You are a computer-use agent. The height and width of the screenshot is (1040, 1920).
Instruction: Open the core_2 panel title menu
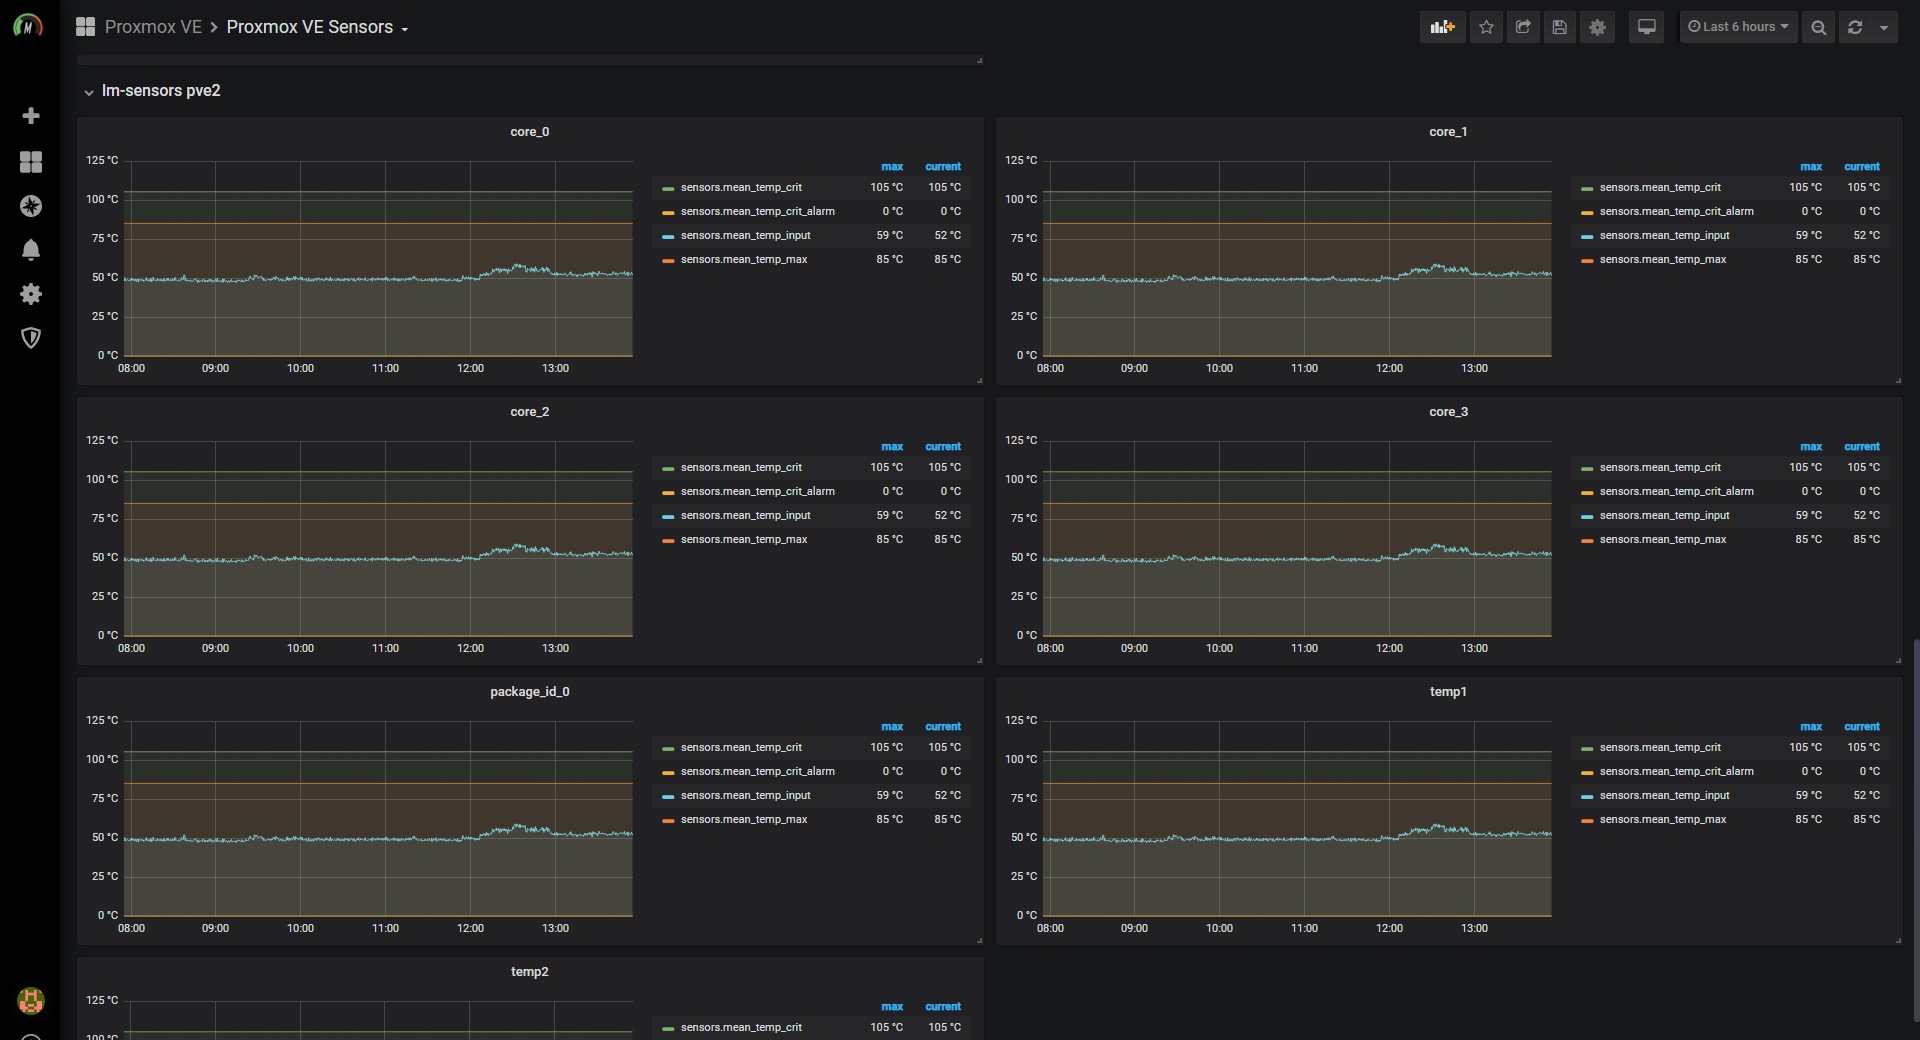pyautogui.click(x=529, y=412)
